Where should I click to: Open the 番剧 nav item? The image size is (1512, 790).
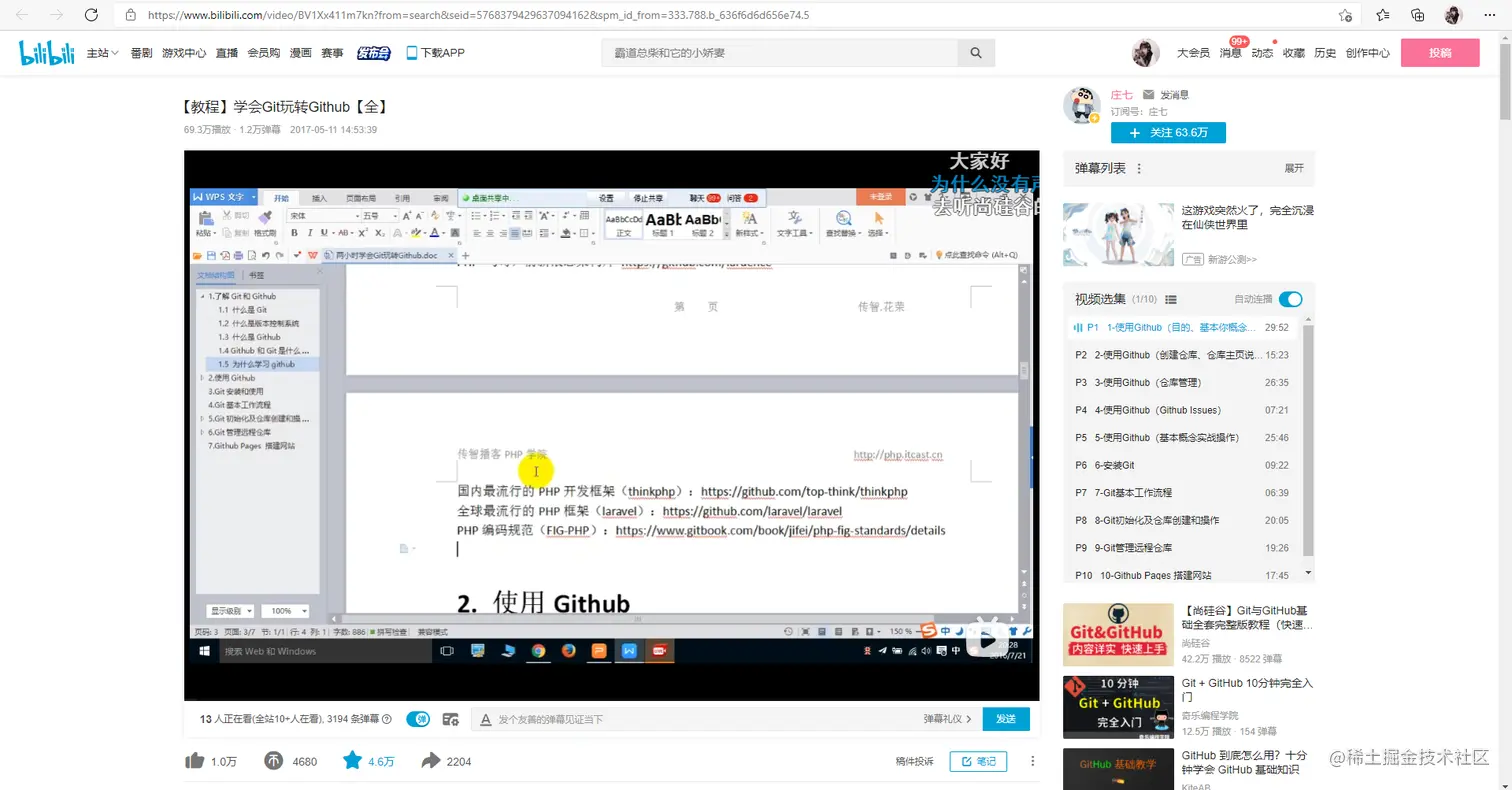pyautogui.click(x=141, y=53)
